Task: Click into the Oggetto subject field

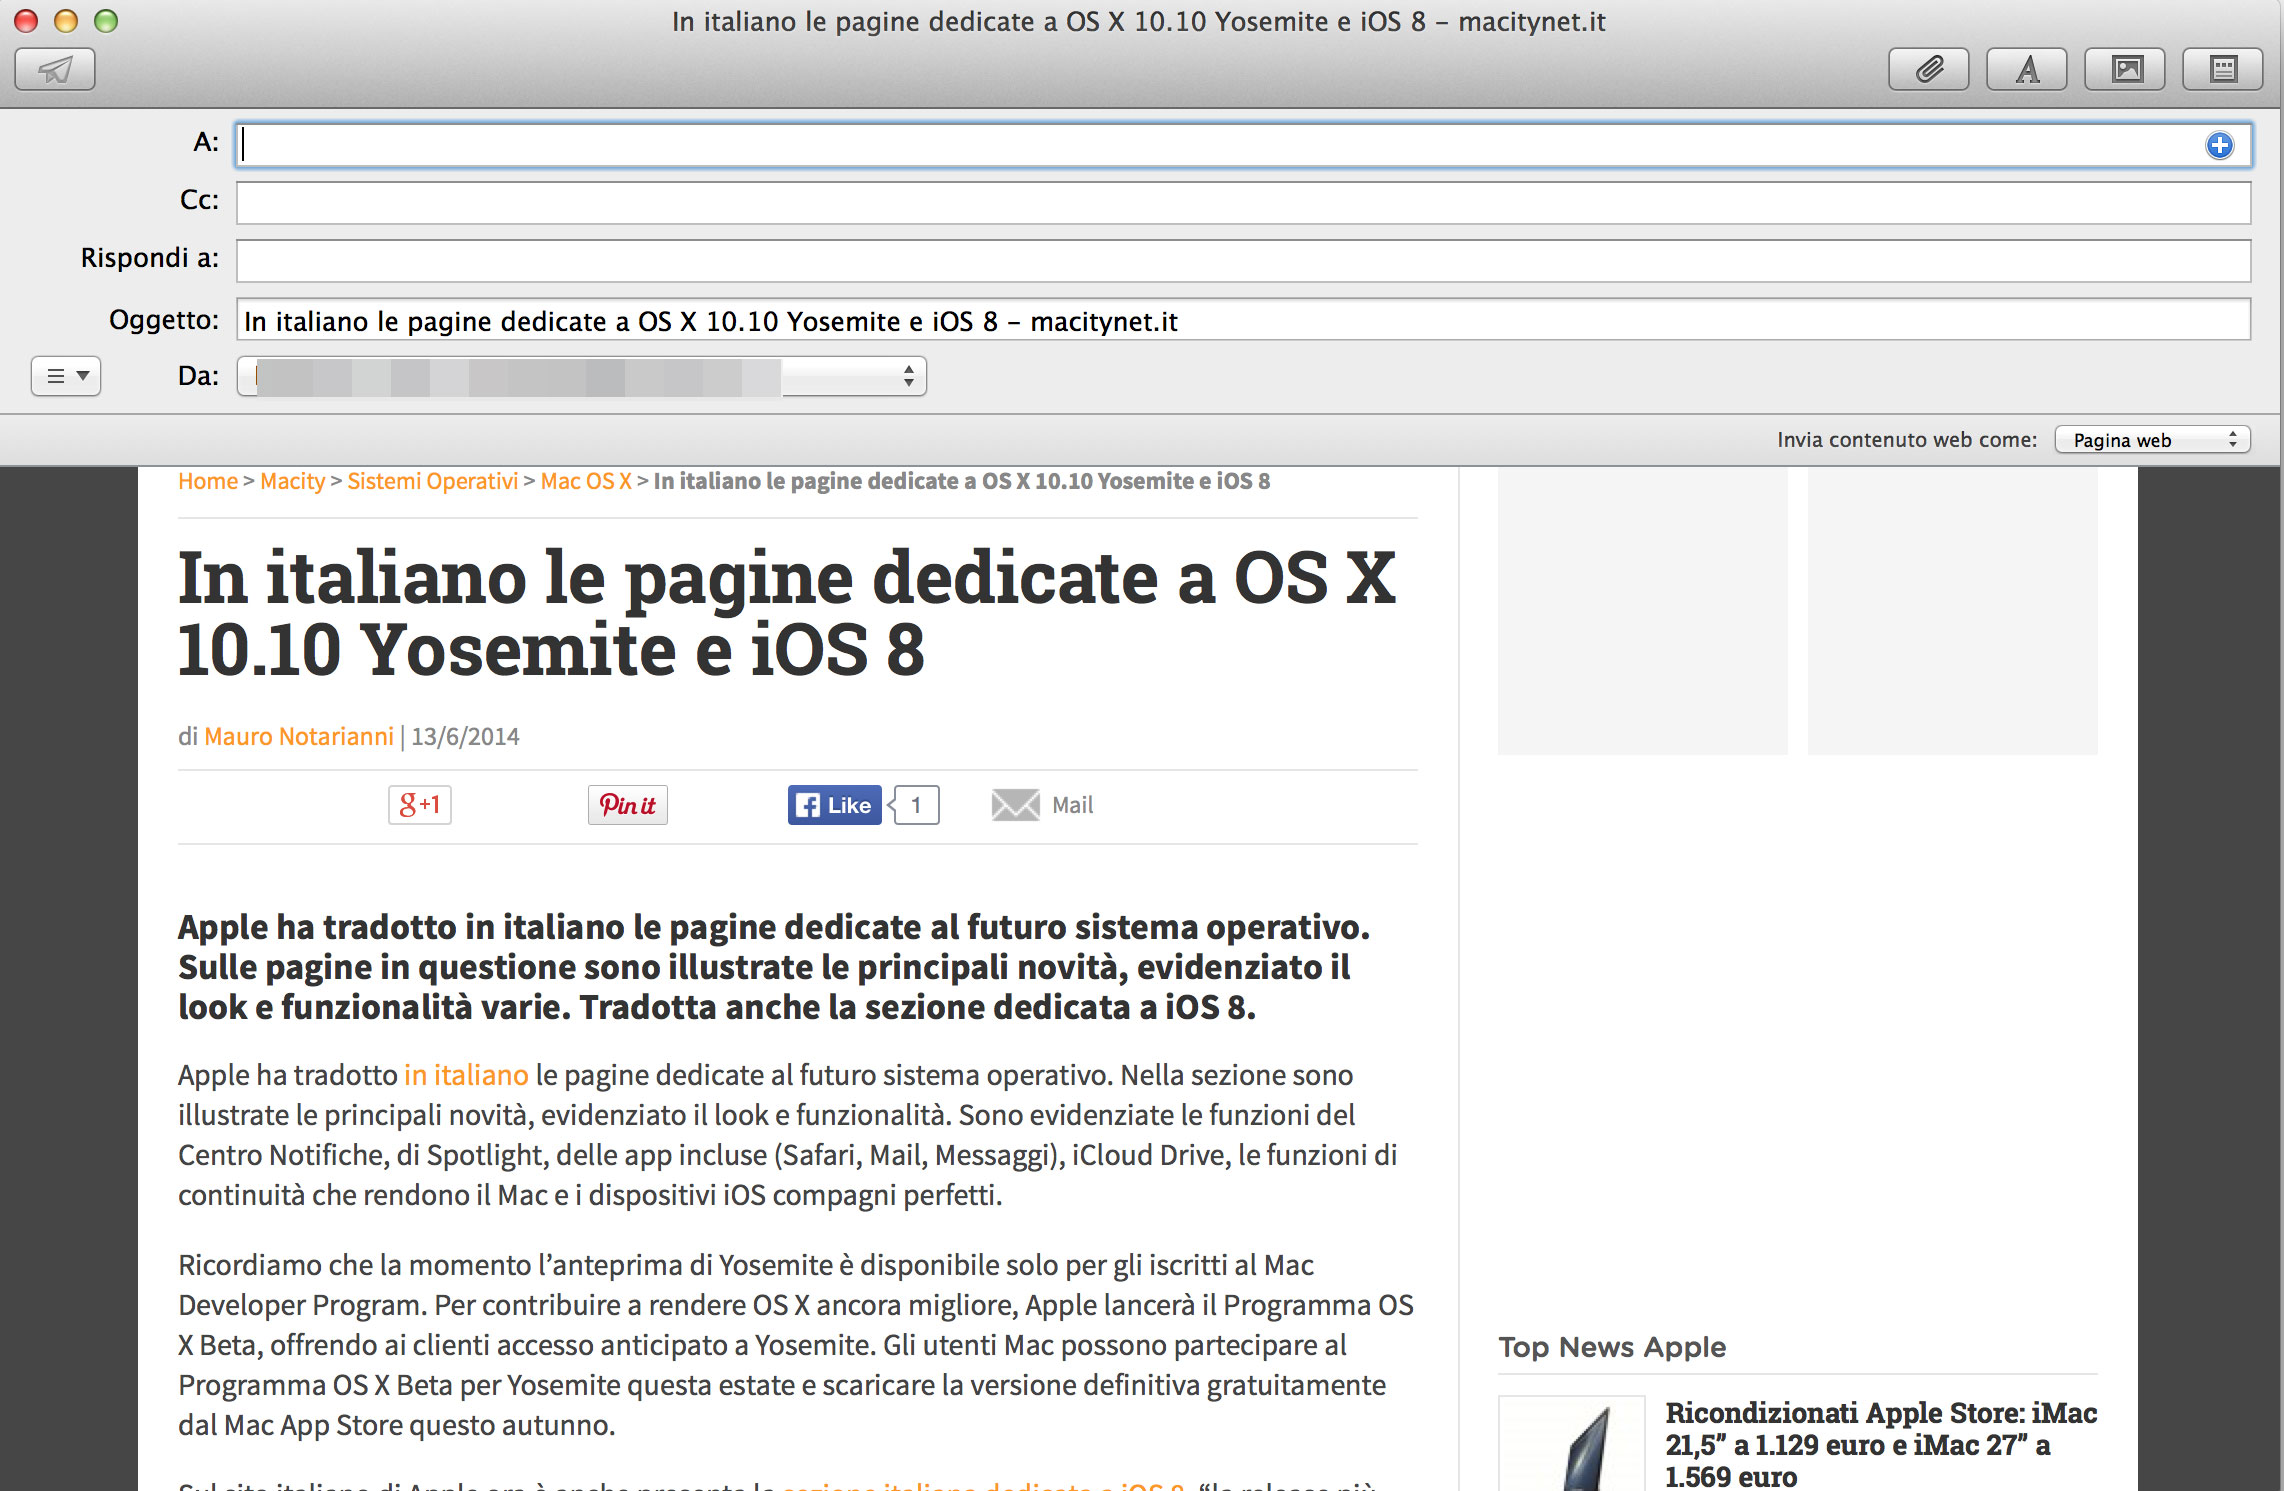Action: 1242,321
